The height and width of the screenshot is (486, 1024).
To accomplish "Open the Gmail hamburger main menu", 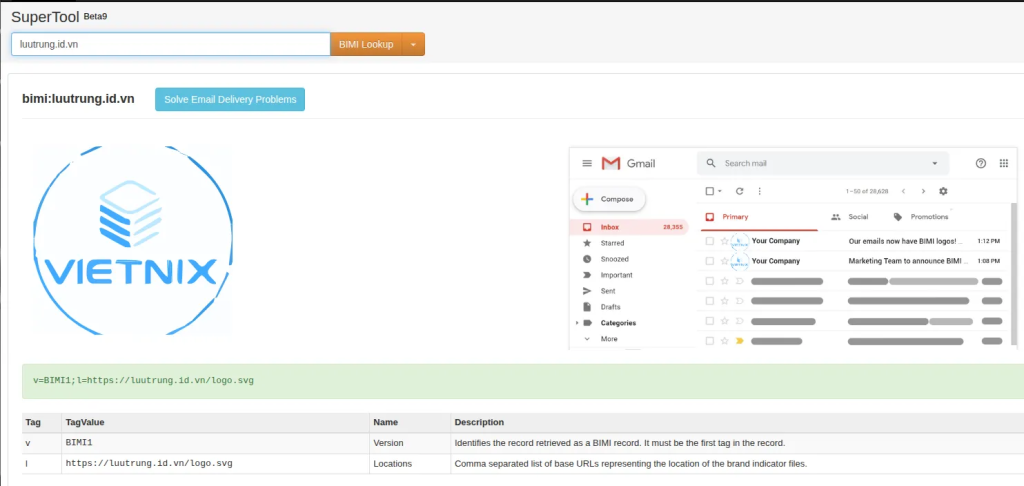I will 587,163.
